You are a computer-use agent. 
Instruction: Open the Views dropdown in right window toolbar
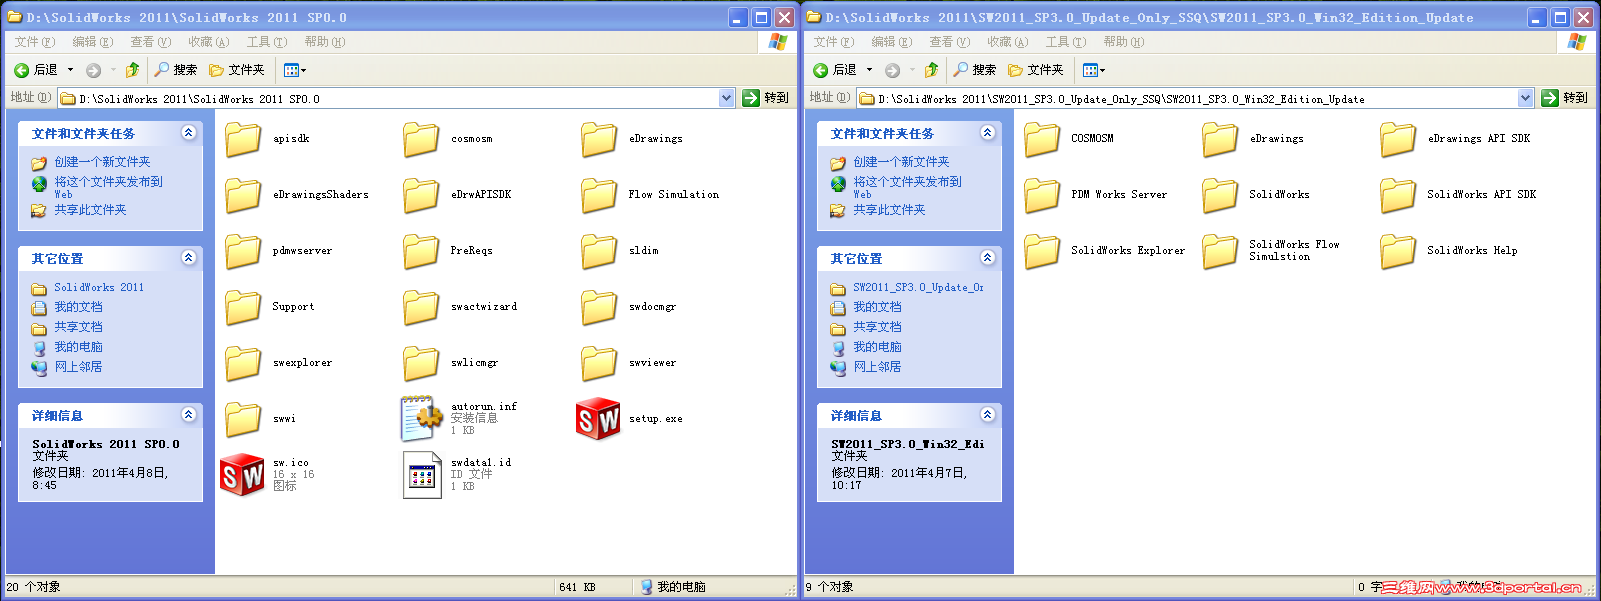pyautogui.click(x=1094, y=70)
